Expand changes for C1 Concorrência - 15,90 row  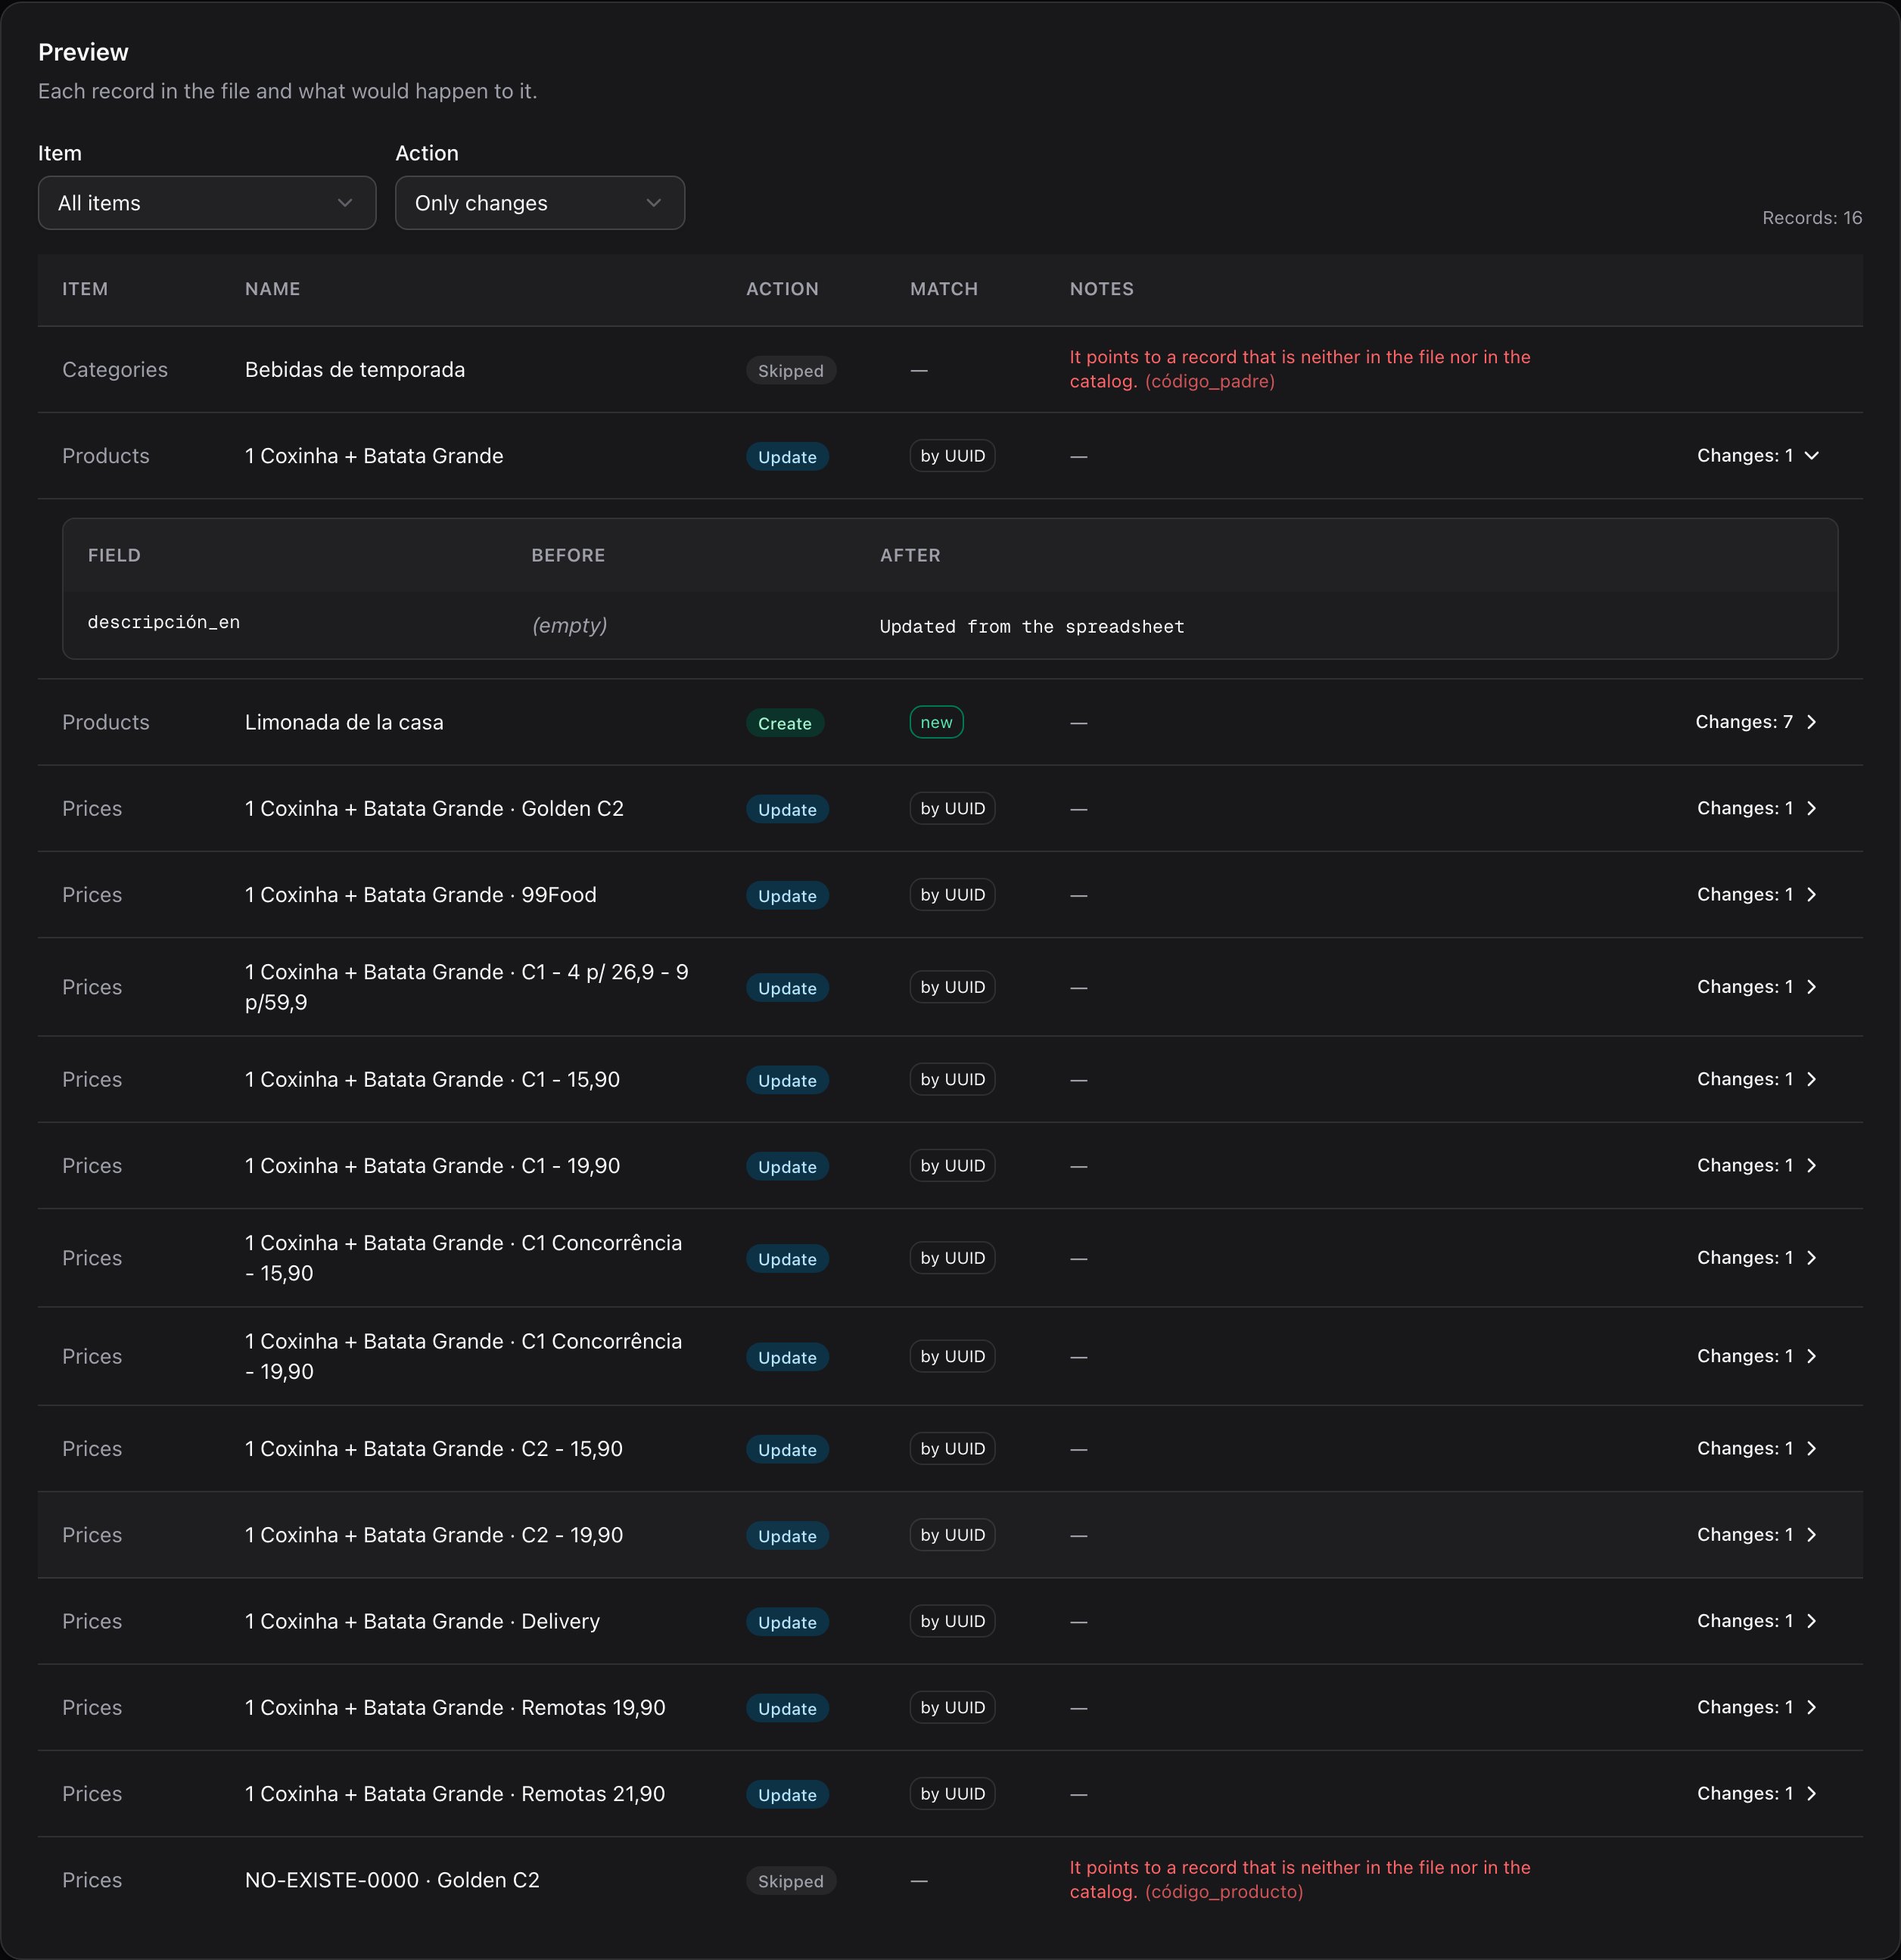(1758, 1258)
